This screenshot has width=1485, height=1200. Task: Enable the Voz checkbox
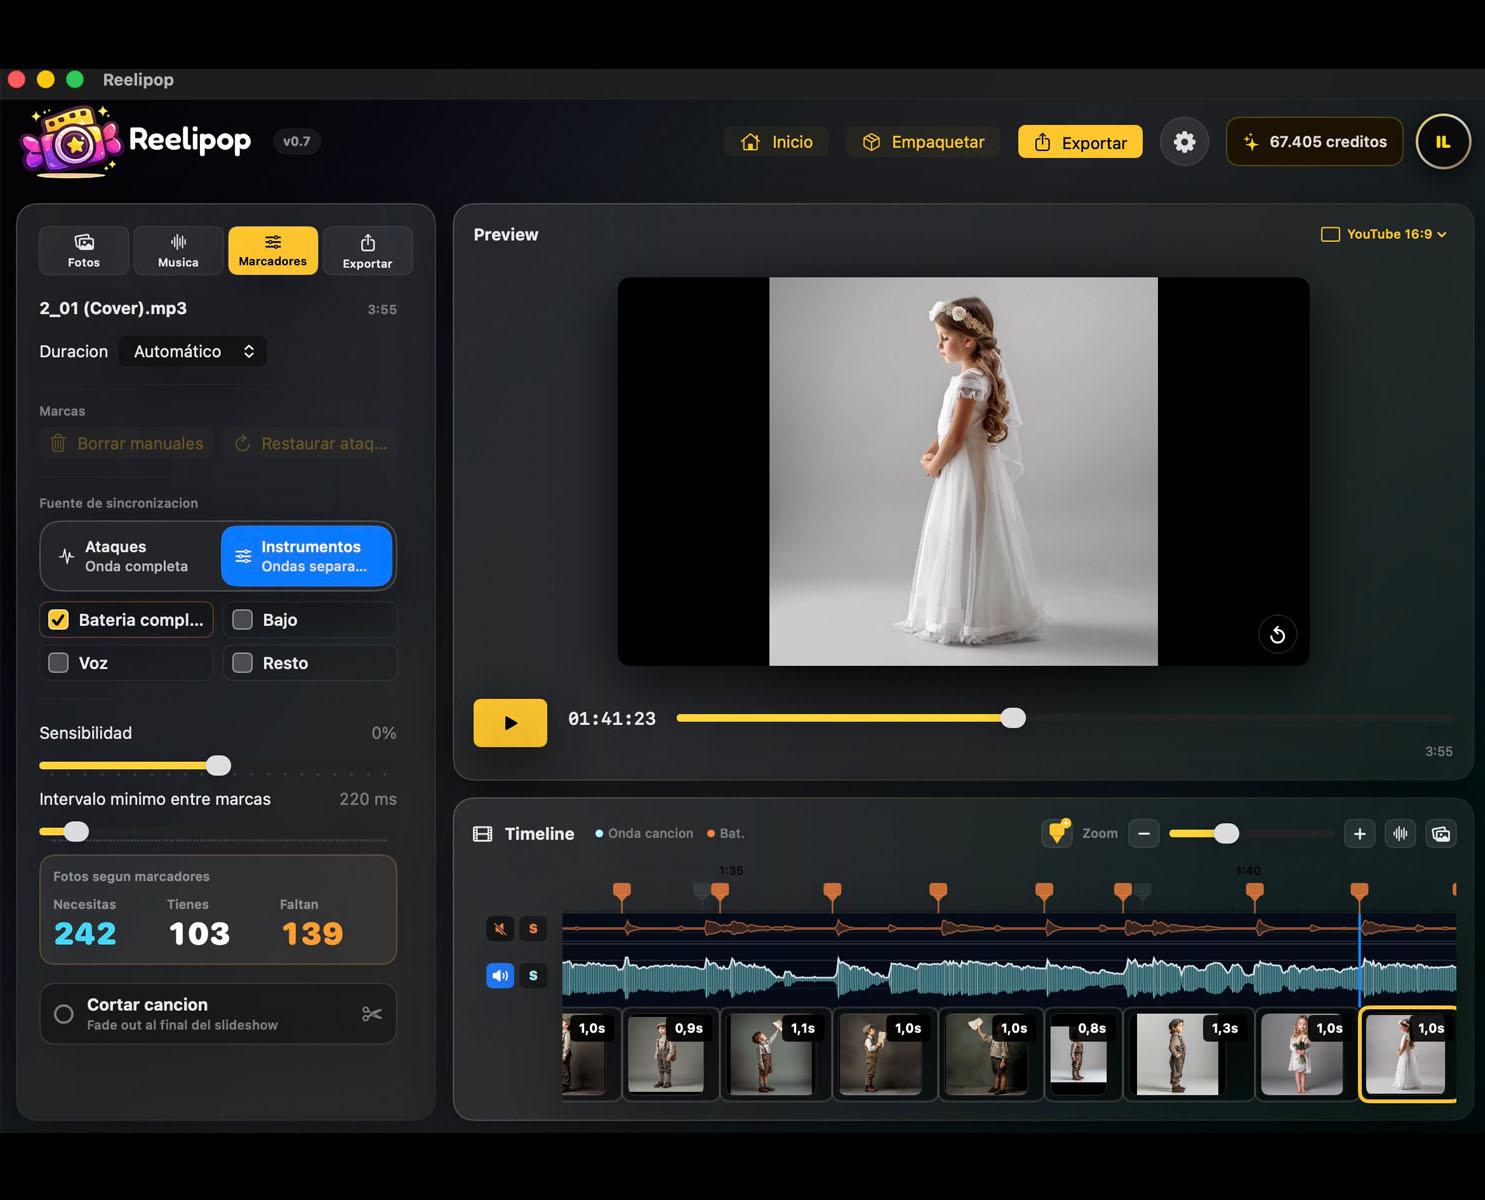pos(59,663)
